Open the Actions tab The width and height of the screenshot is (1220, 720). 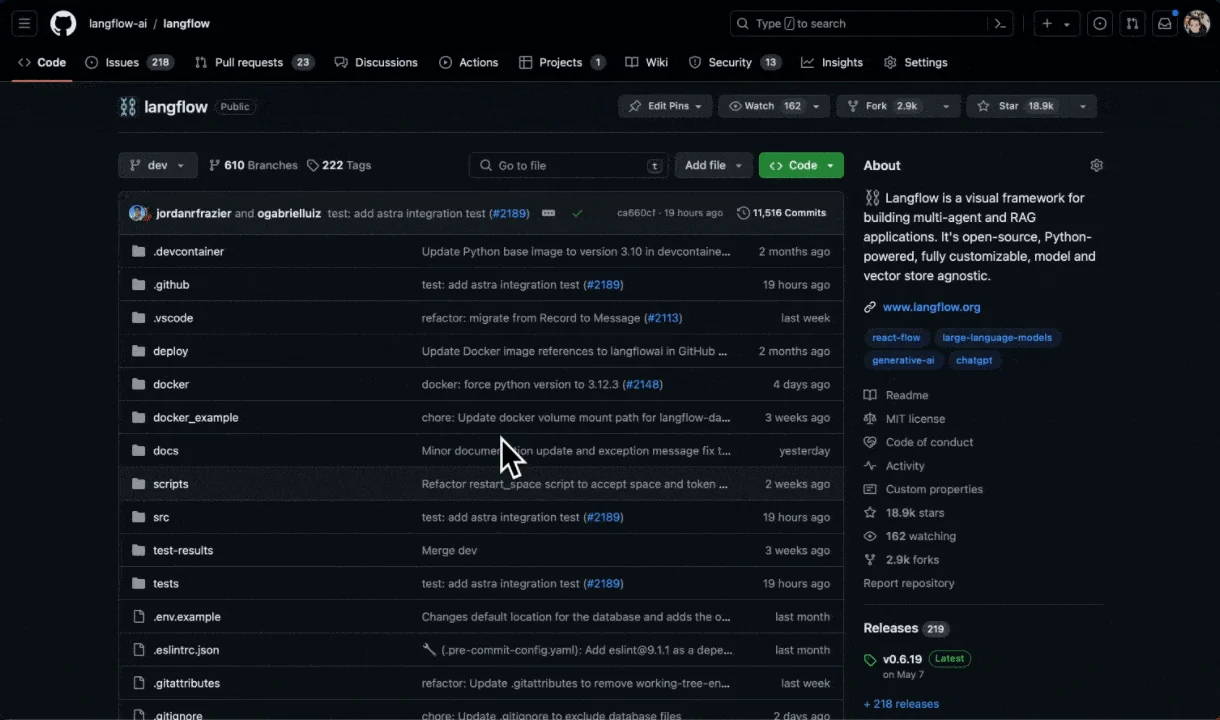click(x=468, y=62)
